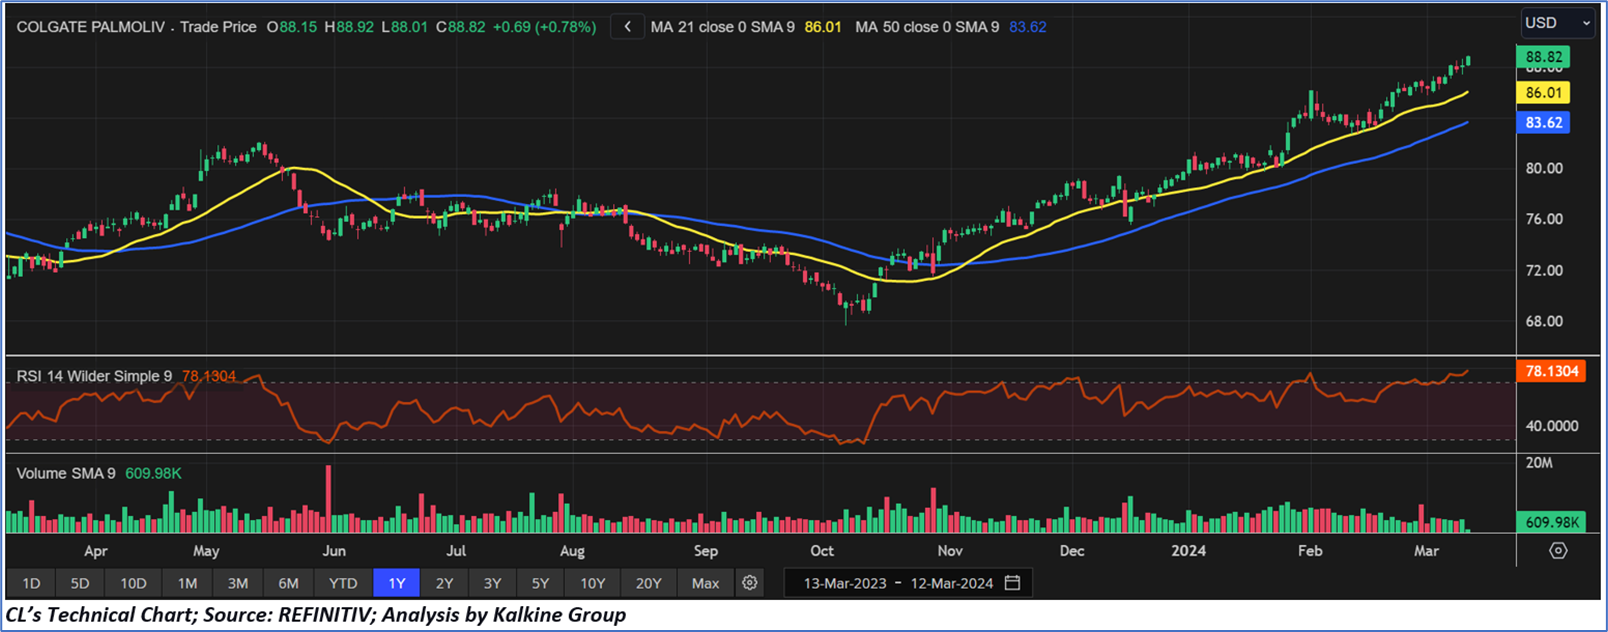The width and height of the screenshot is (1608, 632).
Task: Click the Mar label on time axis
Action: (x=1427, y=551)
